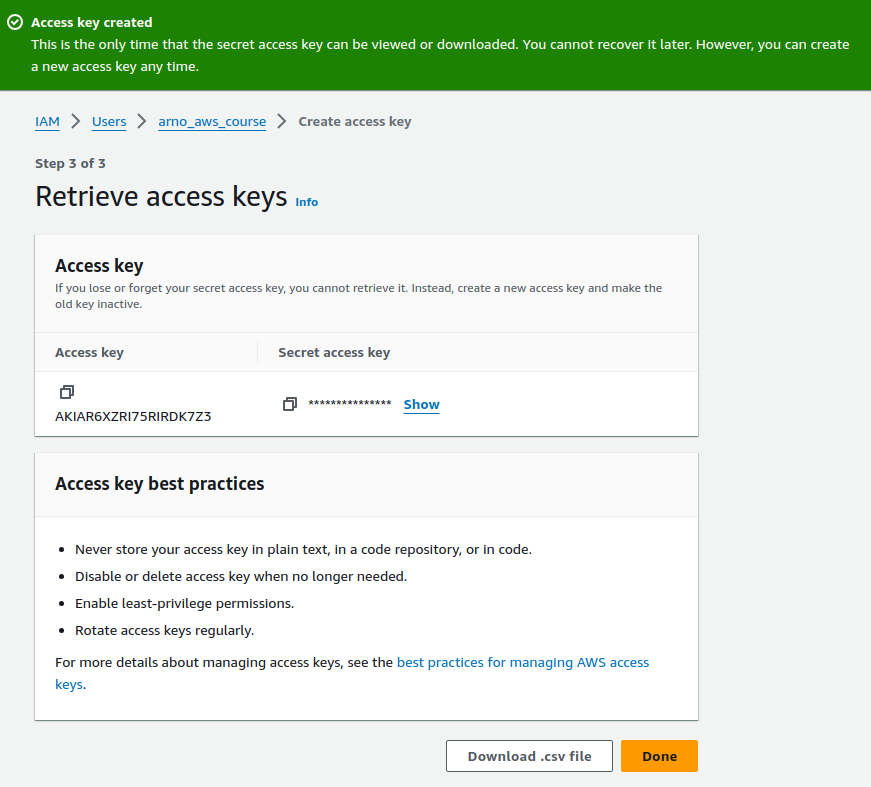
Task: Click the copy icon next to the asterisks
Action: 290,403
